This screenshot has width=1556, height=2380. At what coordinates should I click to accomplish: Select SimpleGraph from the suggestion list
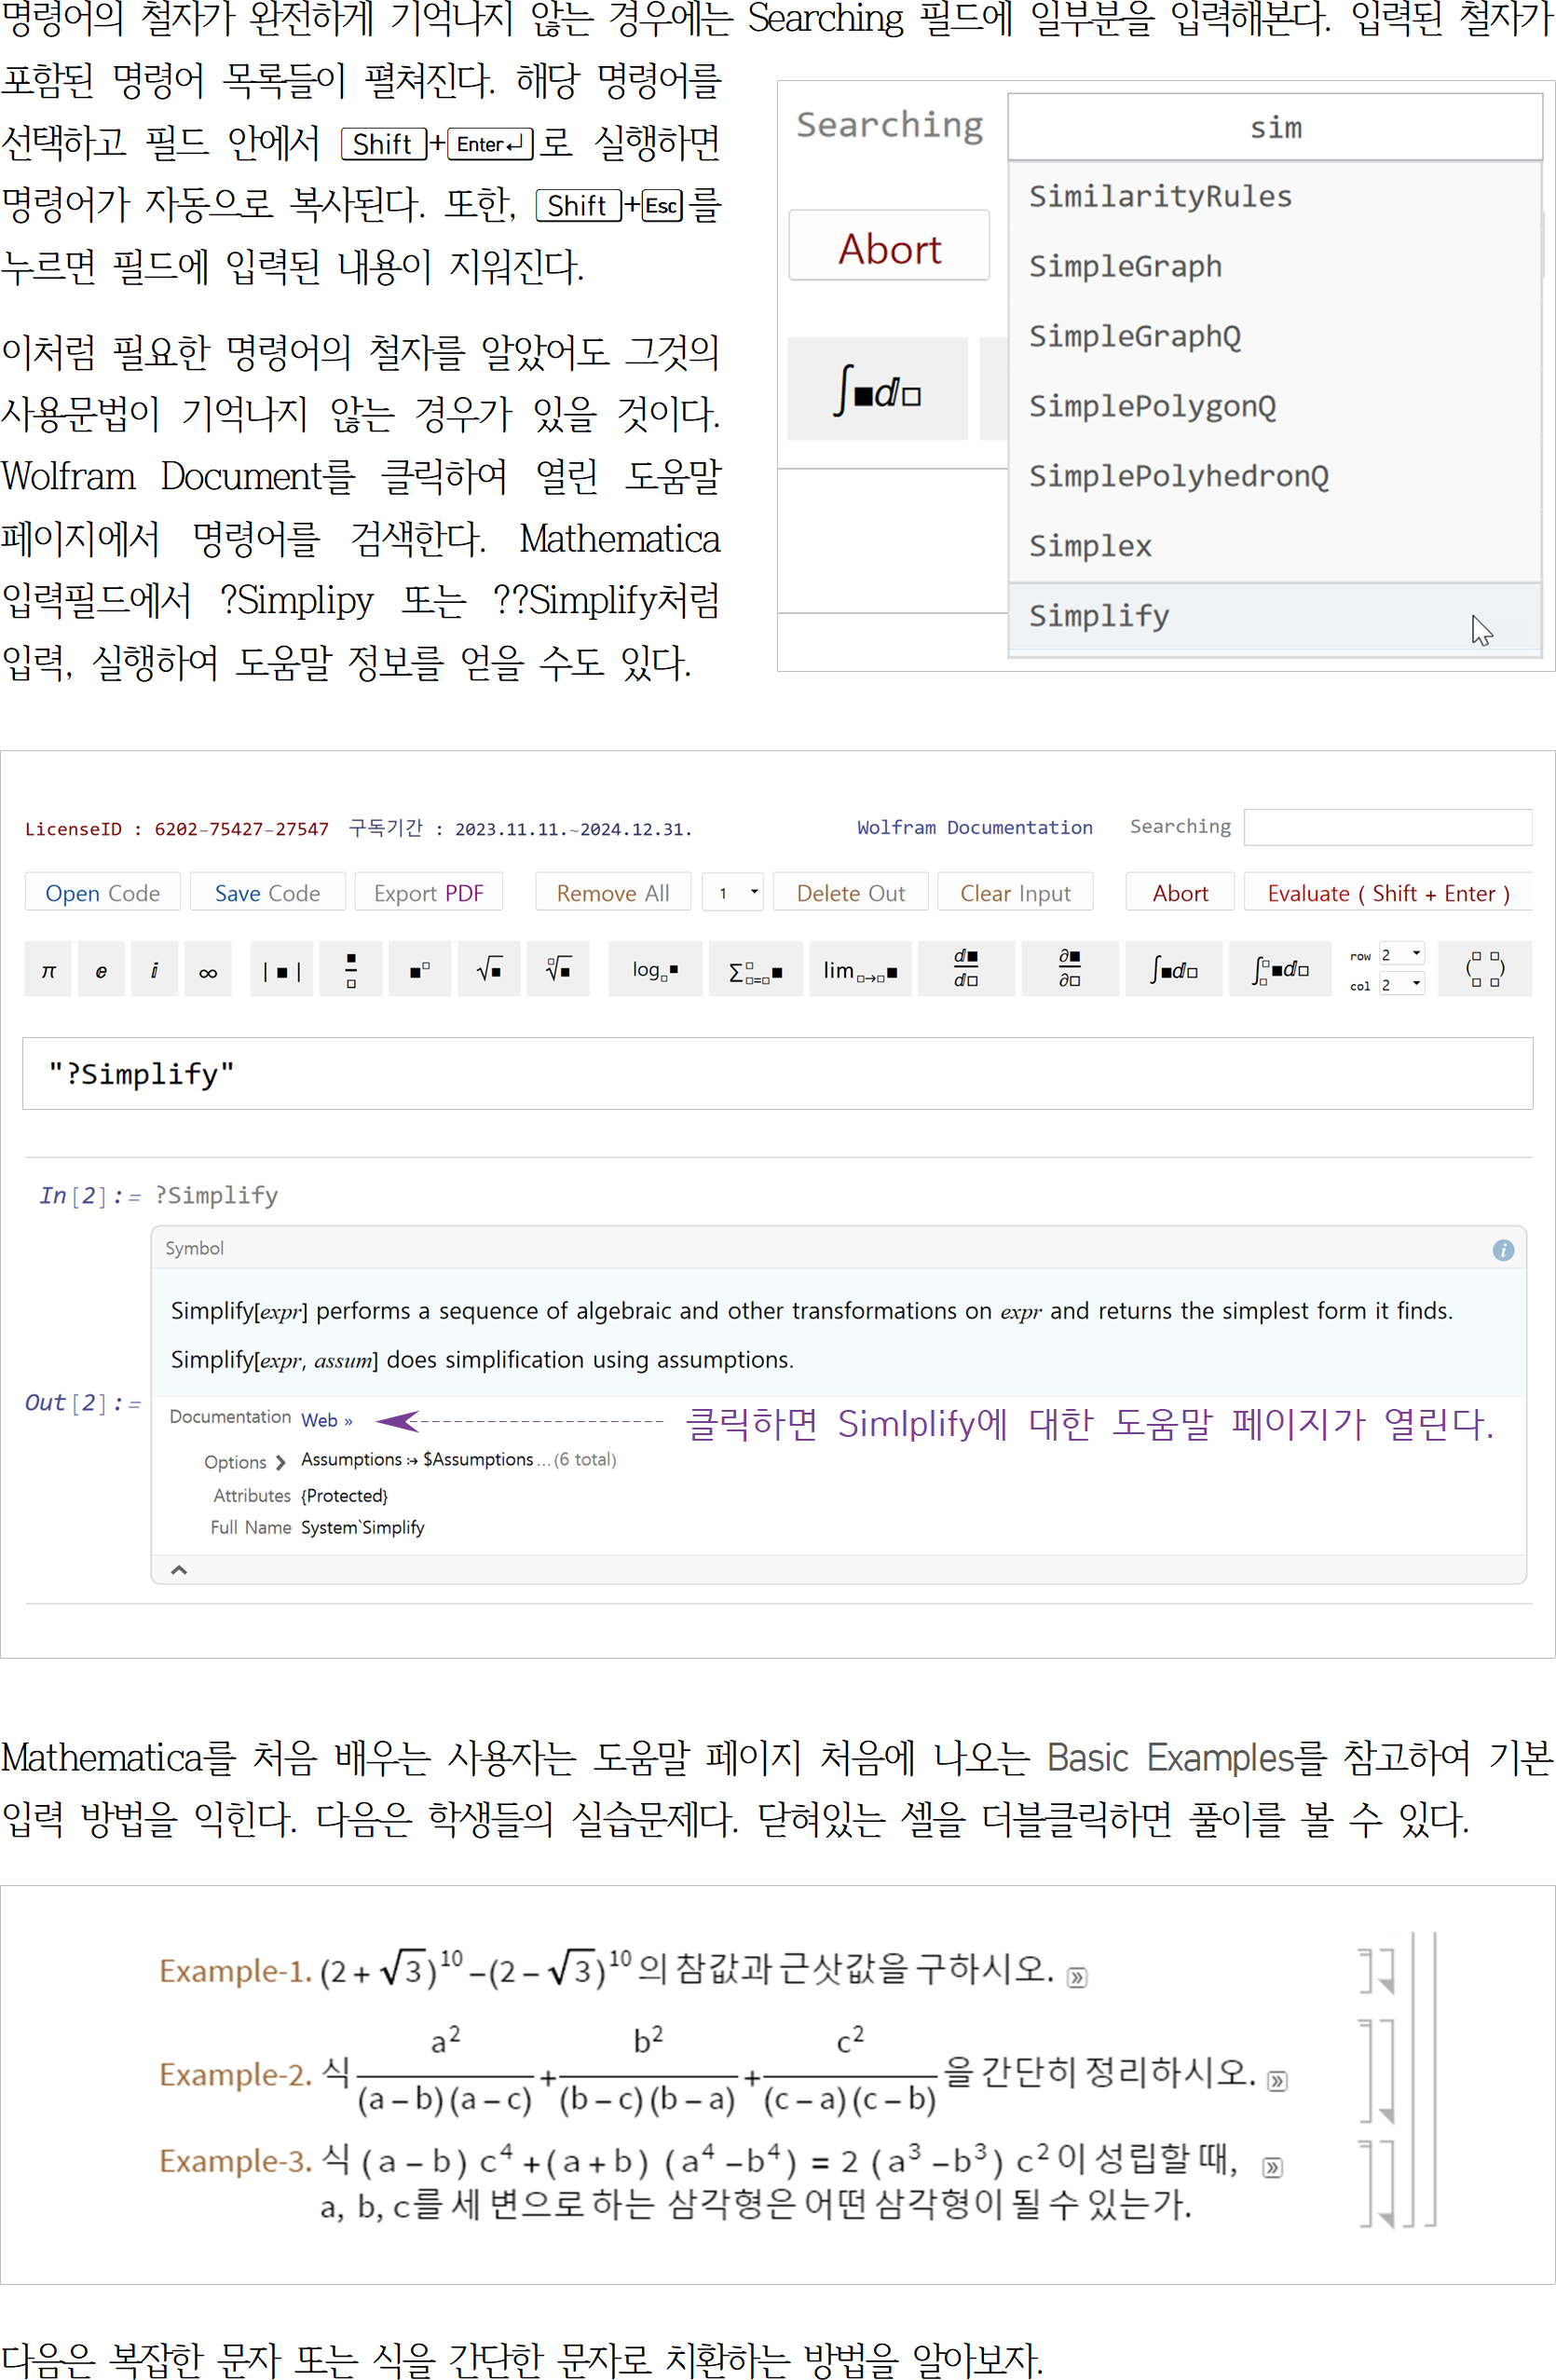(1125, 266)
